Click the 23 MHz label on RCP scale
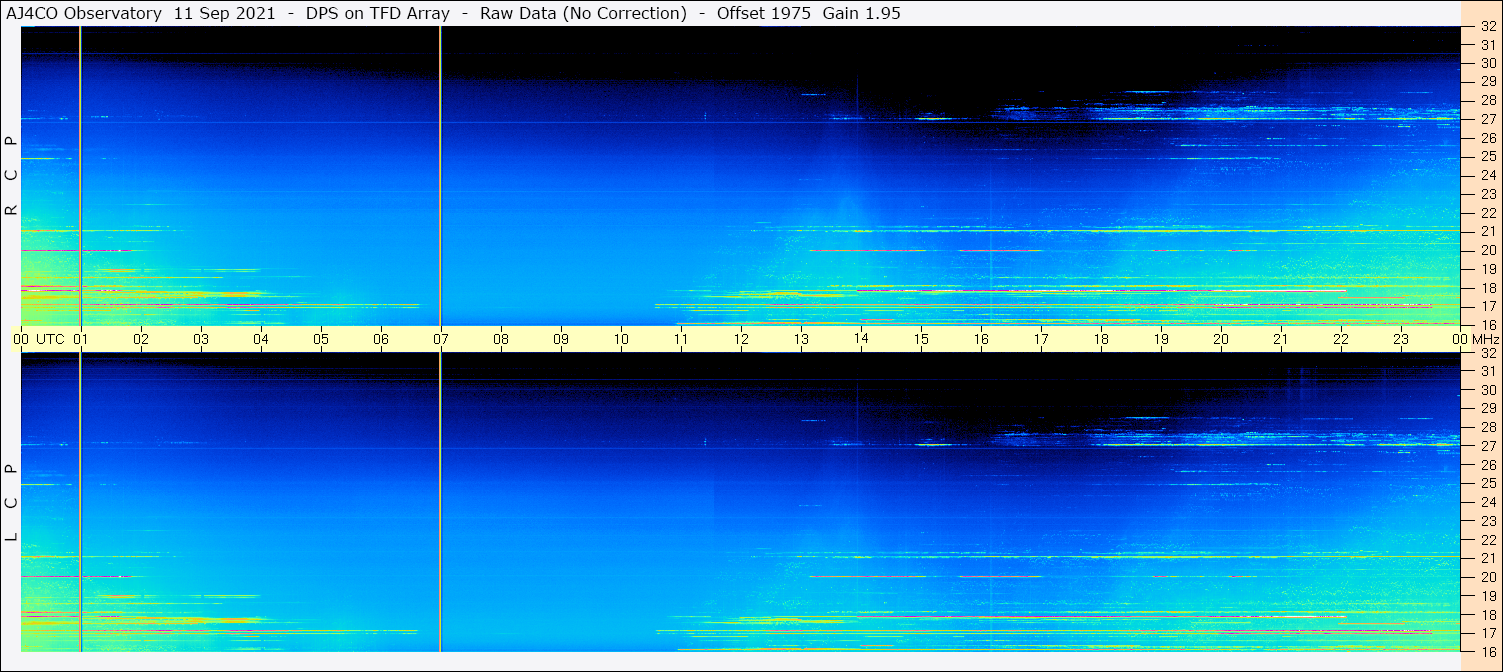This screenshot has height=672, width=1503. point(1488,194)
